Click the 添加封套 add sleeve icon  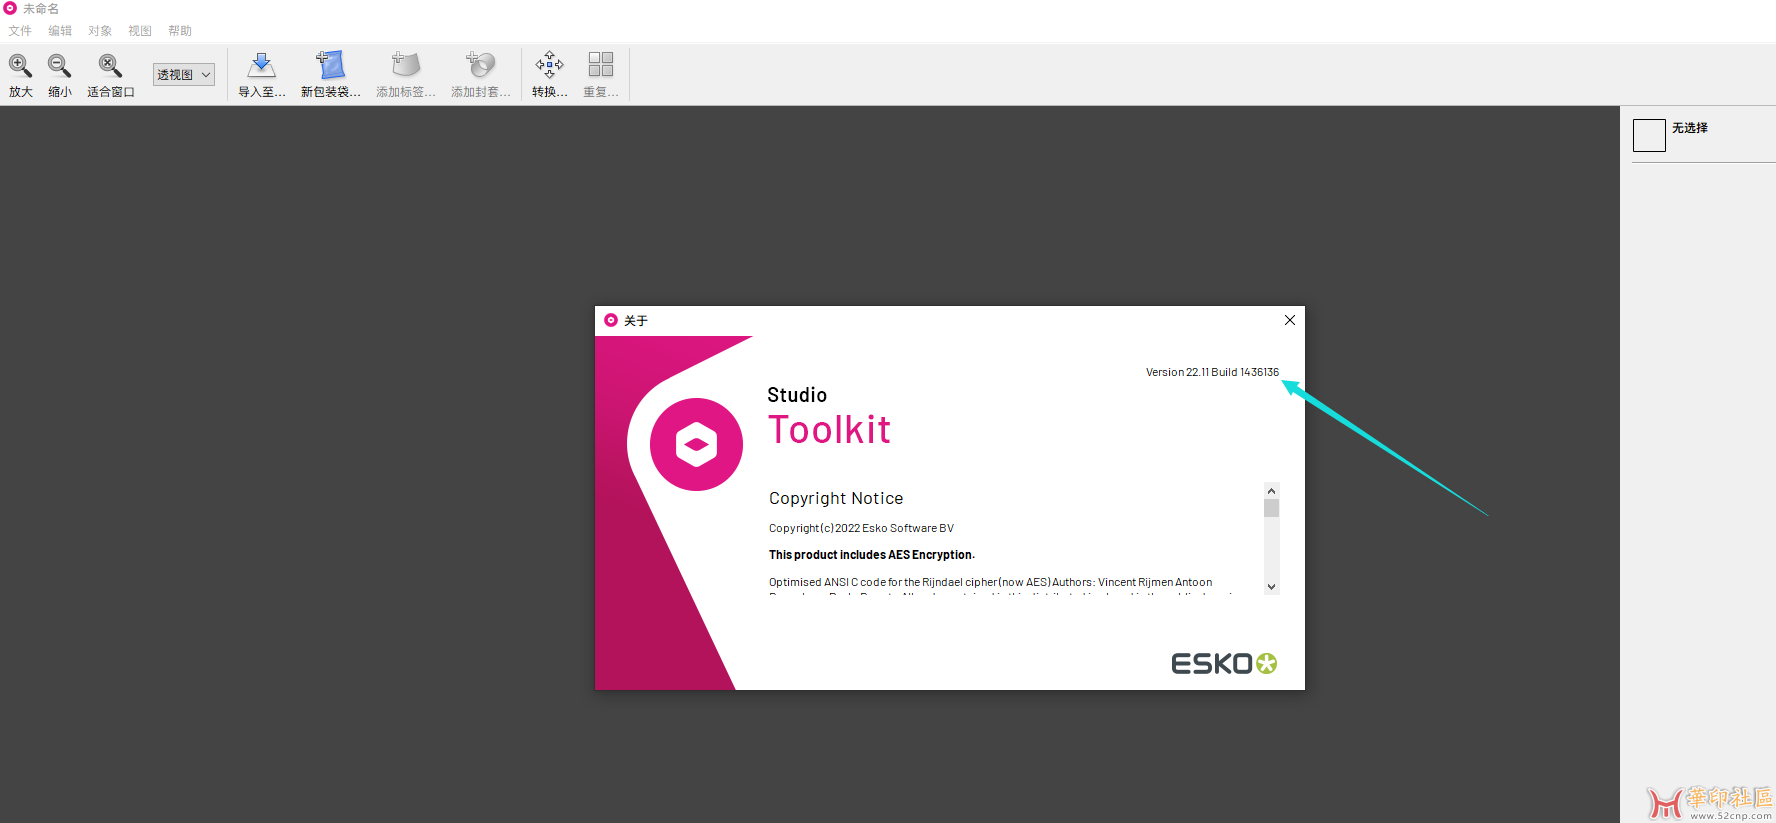click(x=481, y=75)
